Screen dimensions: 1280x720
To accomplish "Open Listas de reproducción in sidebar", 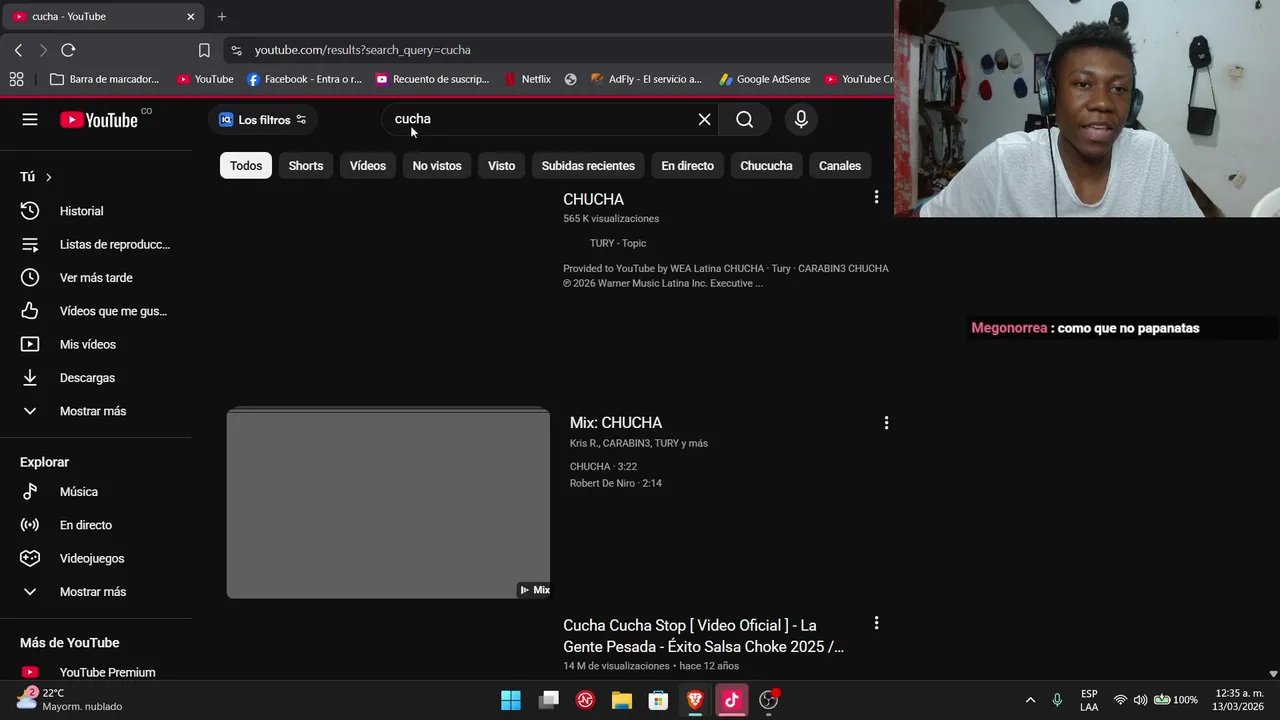I will click(x=96, y=244).
